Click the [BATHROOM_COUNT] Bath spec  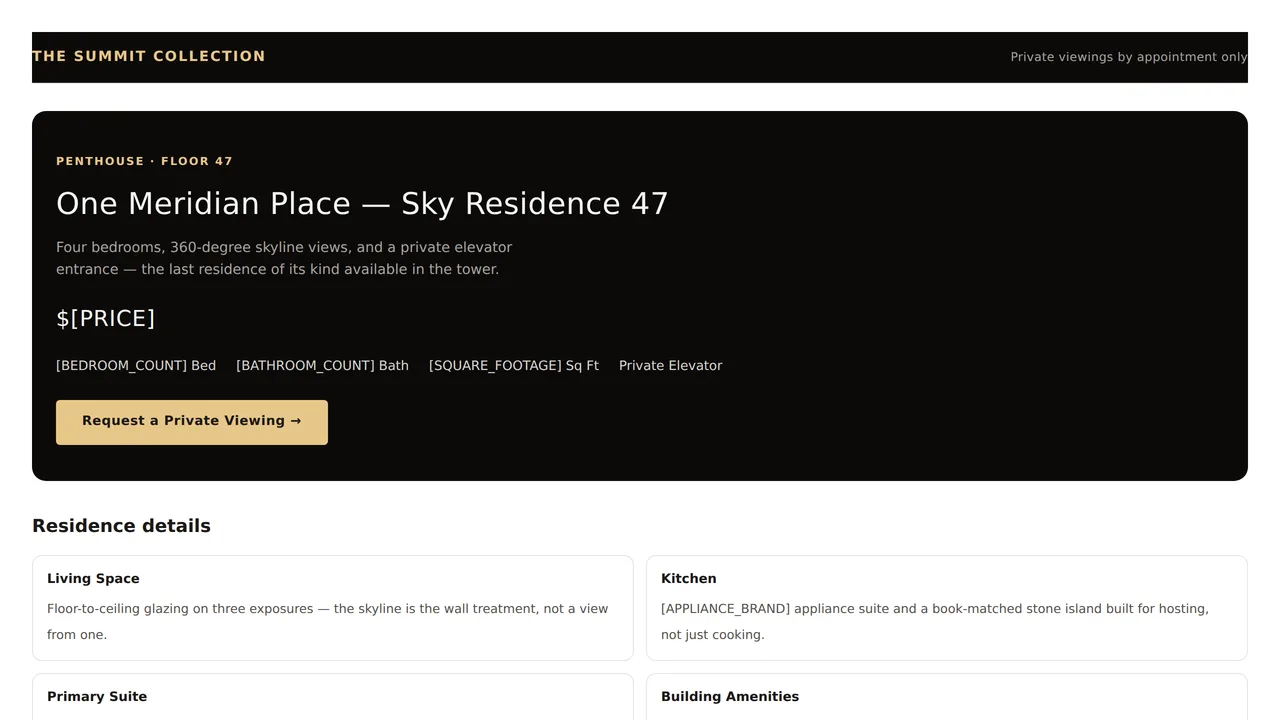(322, 365)
